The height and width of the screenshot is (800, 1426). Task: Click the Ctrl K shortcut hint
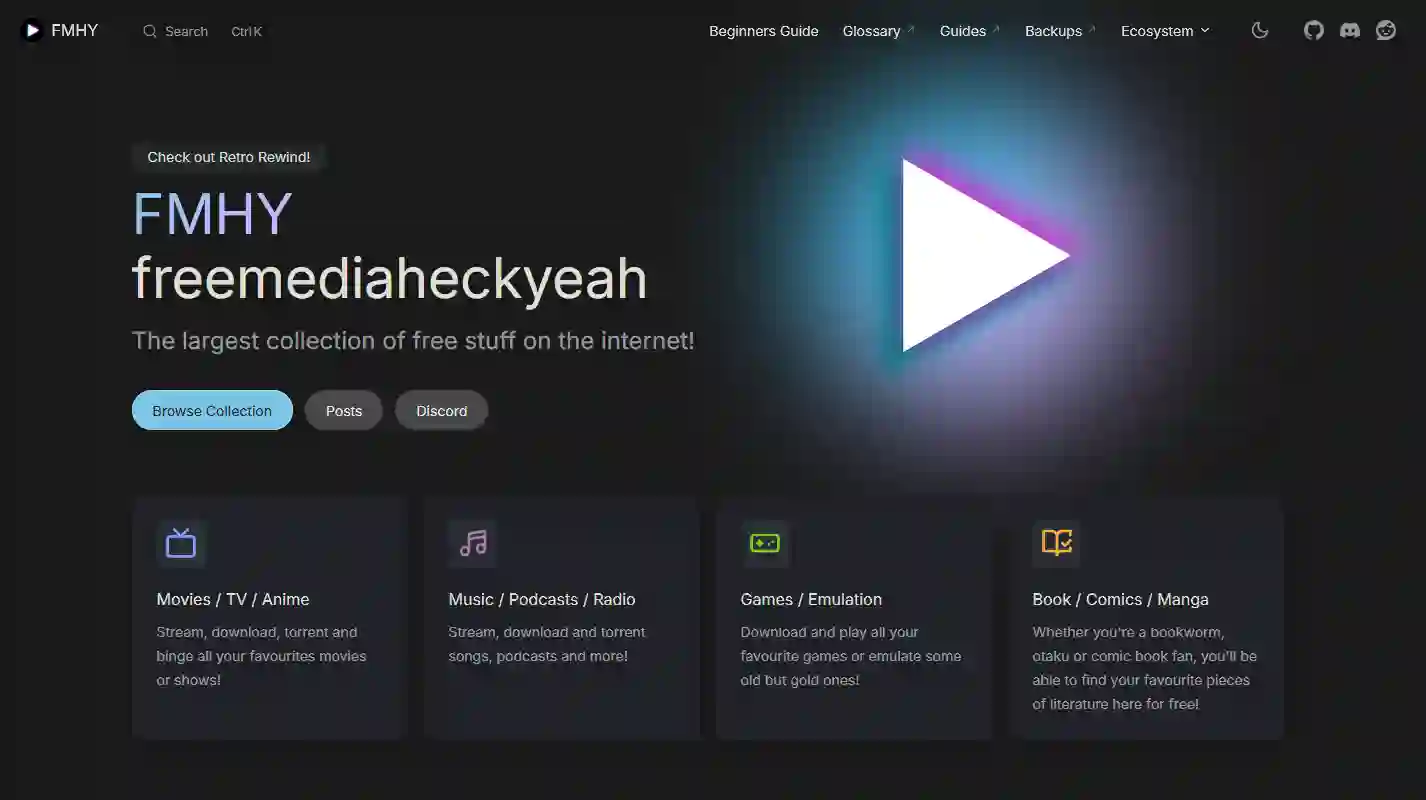[x=247, y=31]
